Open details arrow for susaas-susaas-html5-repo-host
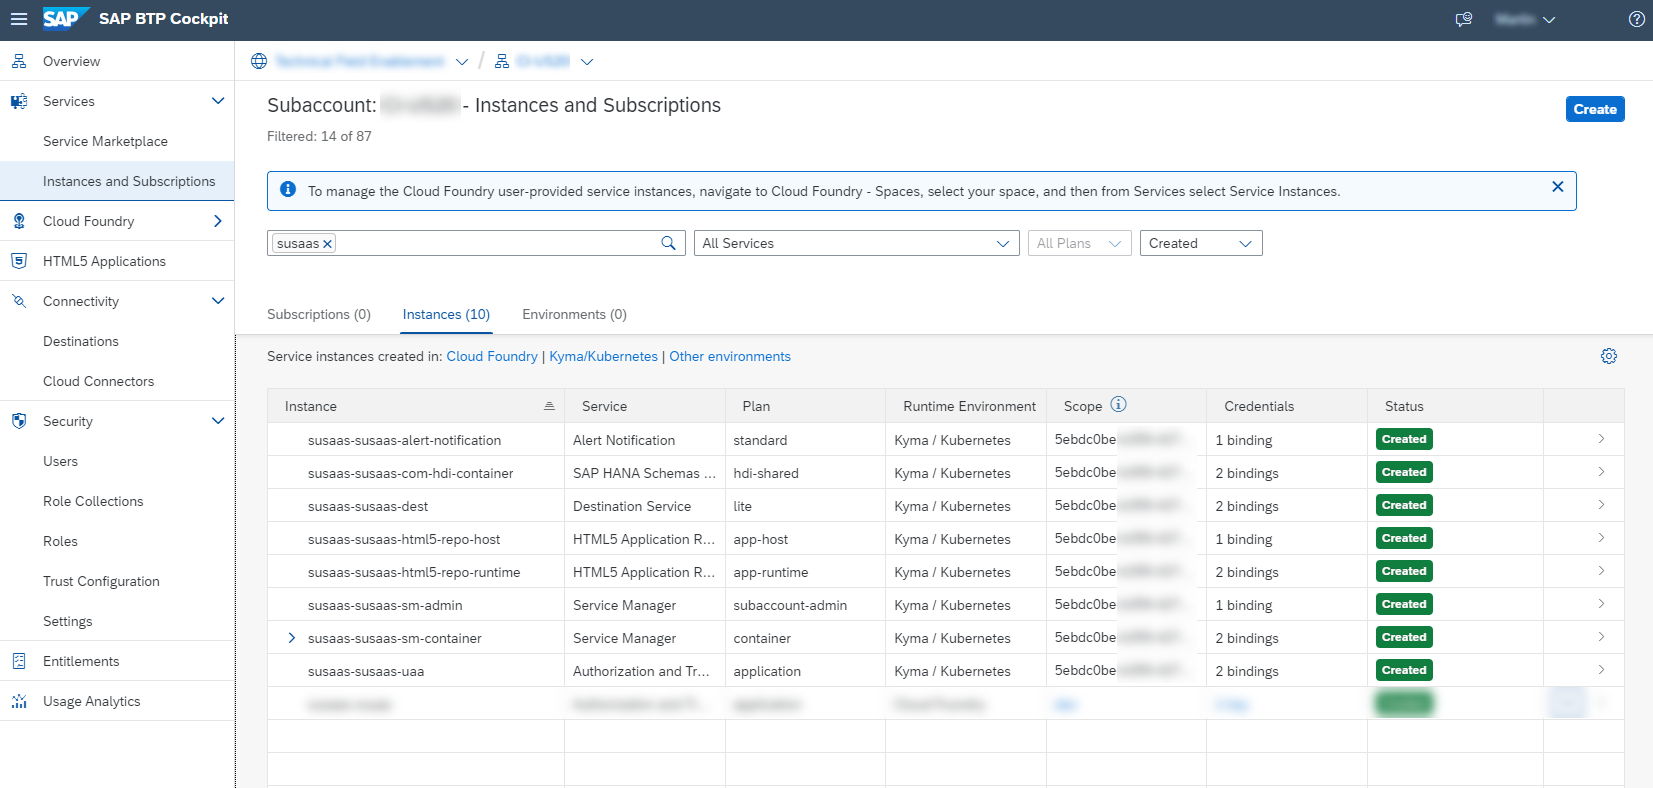 coord(1601,538)
